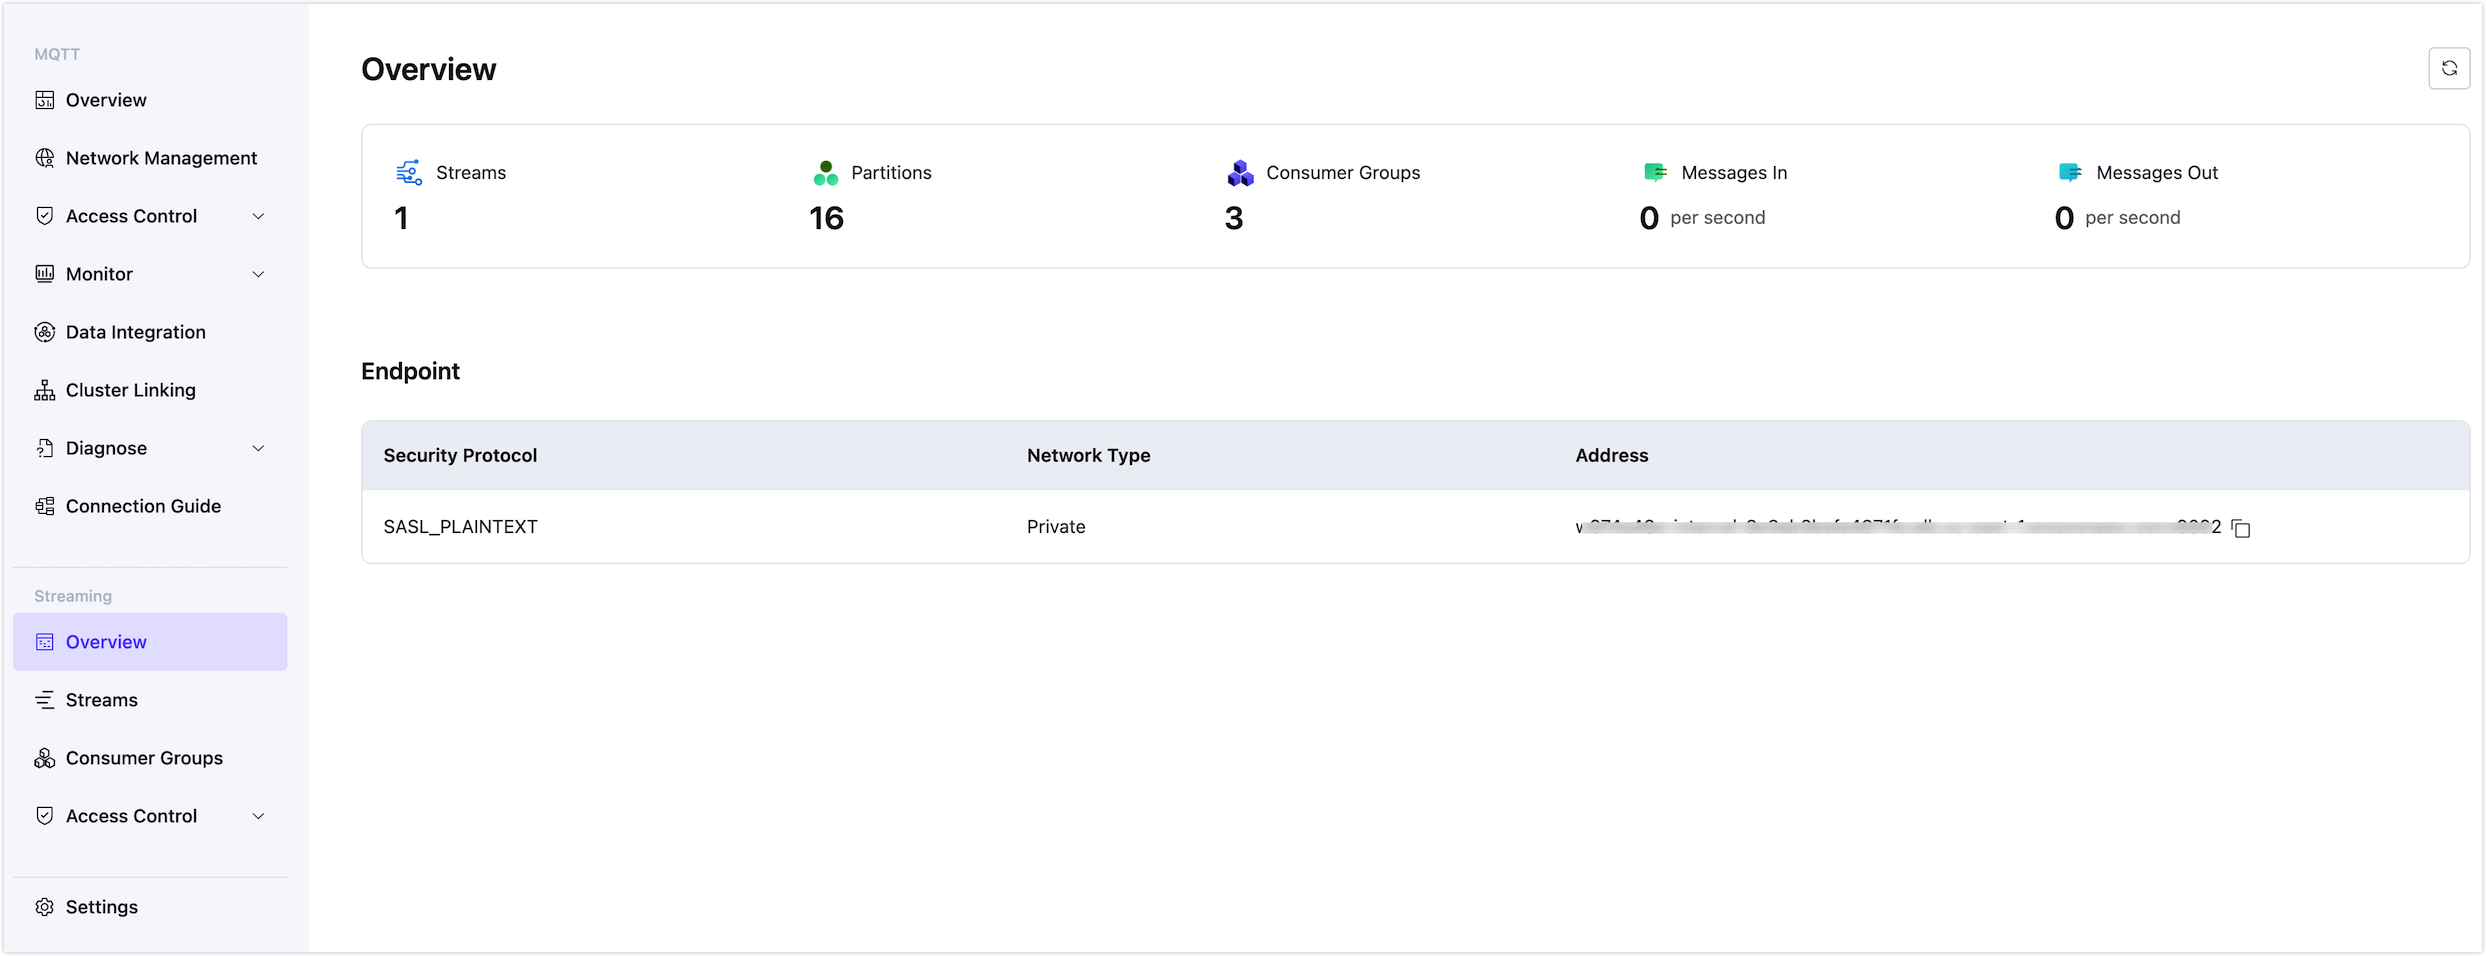The height and width of the screenshot is (956, 2486).
Task: Open Network Management page
Action: [x=150, y=158]
